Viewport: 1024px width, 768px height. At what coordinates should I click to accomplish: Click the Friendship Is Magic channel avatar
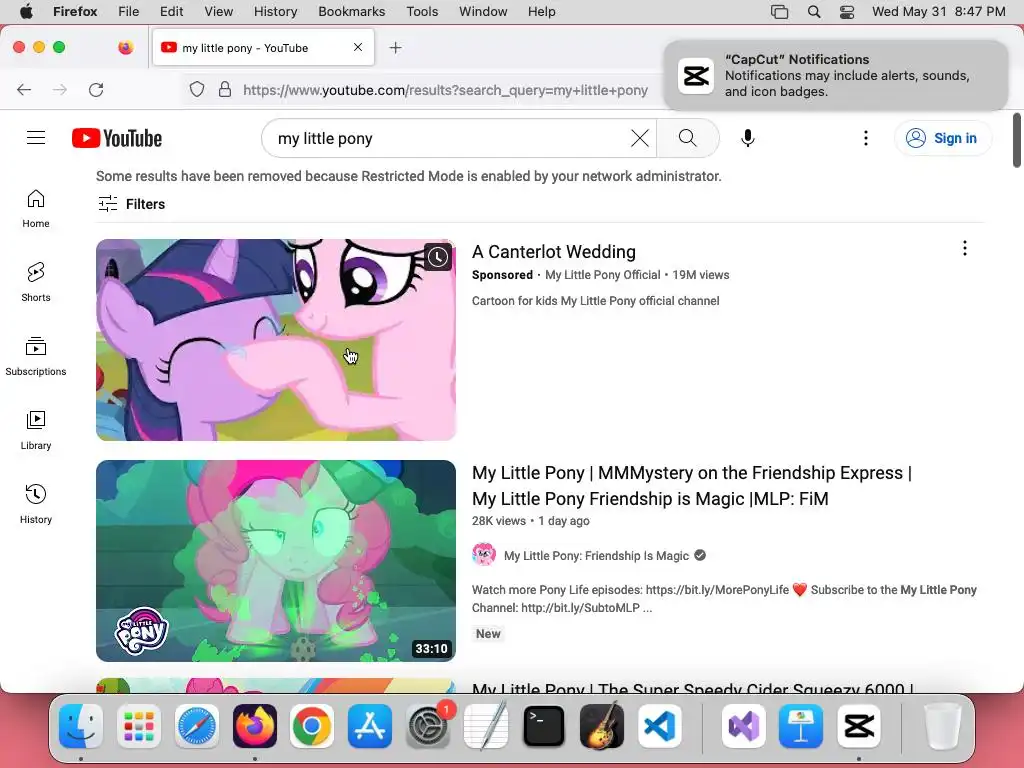(x=484, y=555)
